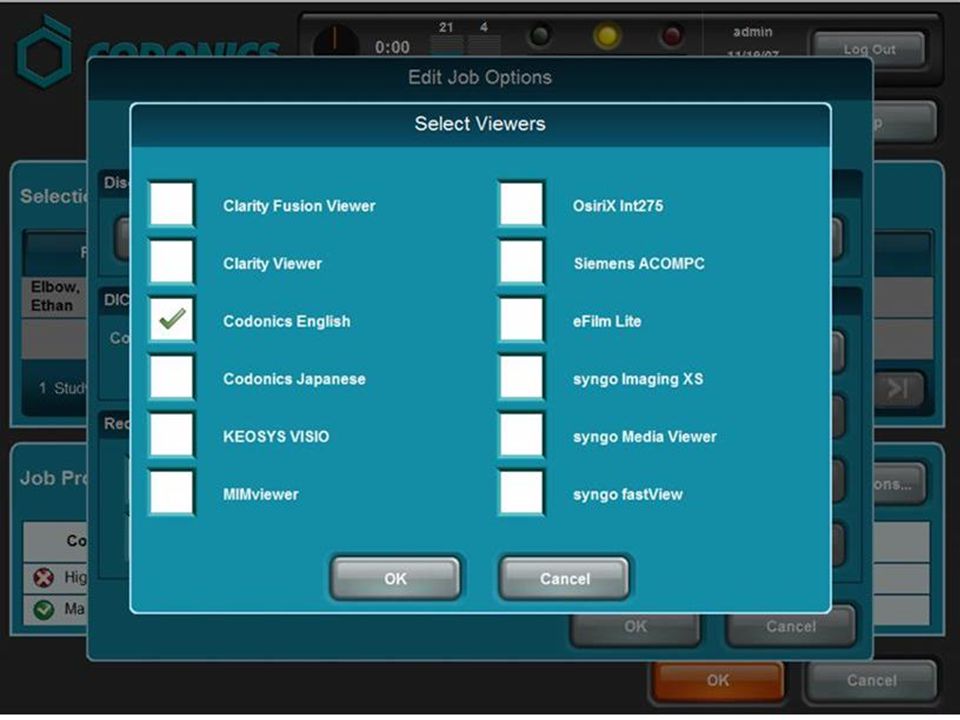The width and height of the screenshot is (960, 720).
Task: Tick the syngo fastView checkbox
Action: [521, 492]
